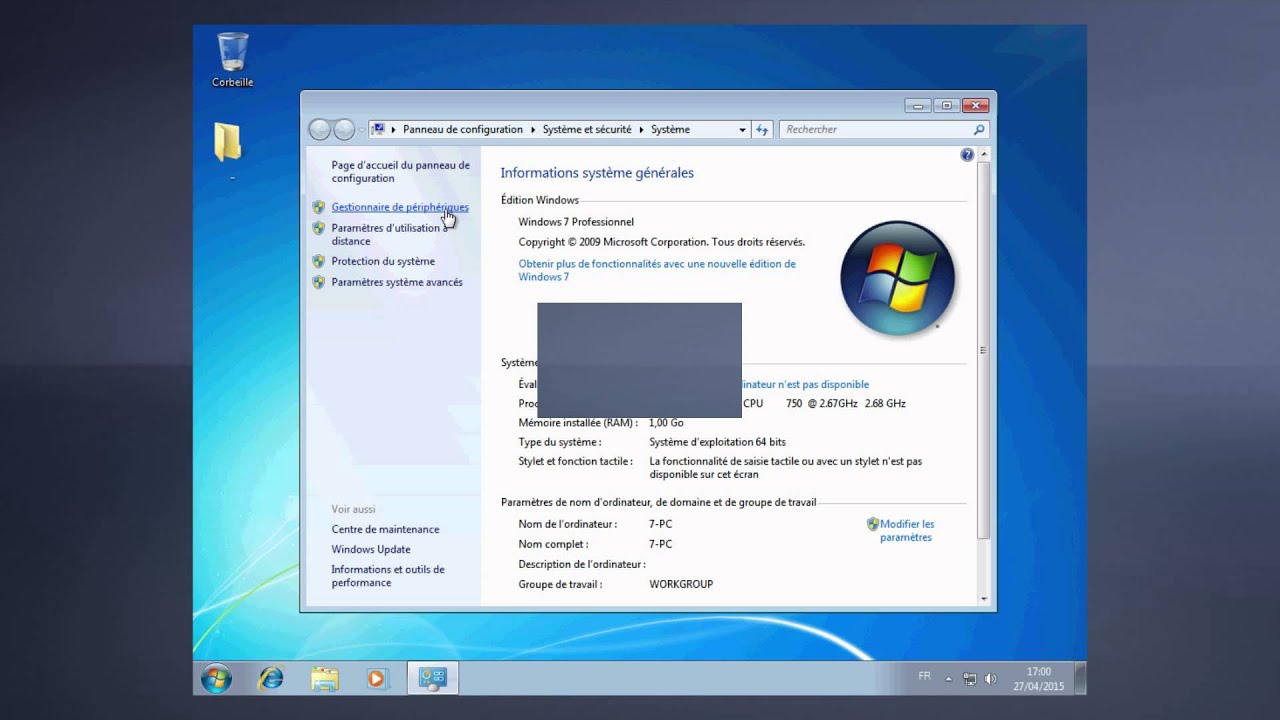The height and width of the screenshot is (720, 1280).
Task: Click shield icon beside Paramètres d'utilisation à distance
Action: (319, 228)
